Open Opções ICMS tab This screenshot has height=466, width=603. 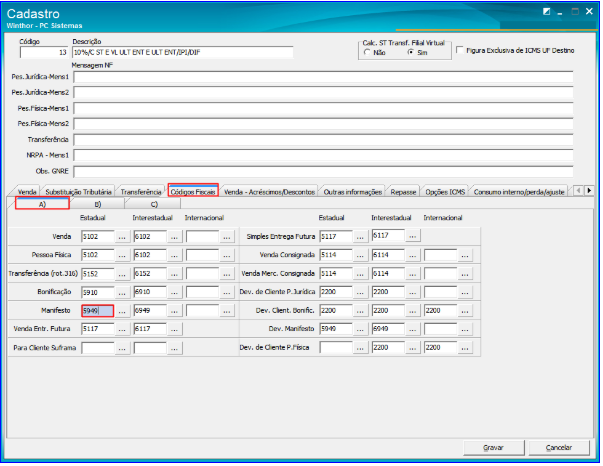tap(445, 192)
